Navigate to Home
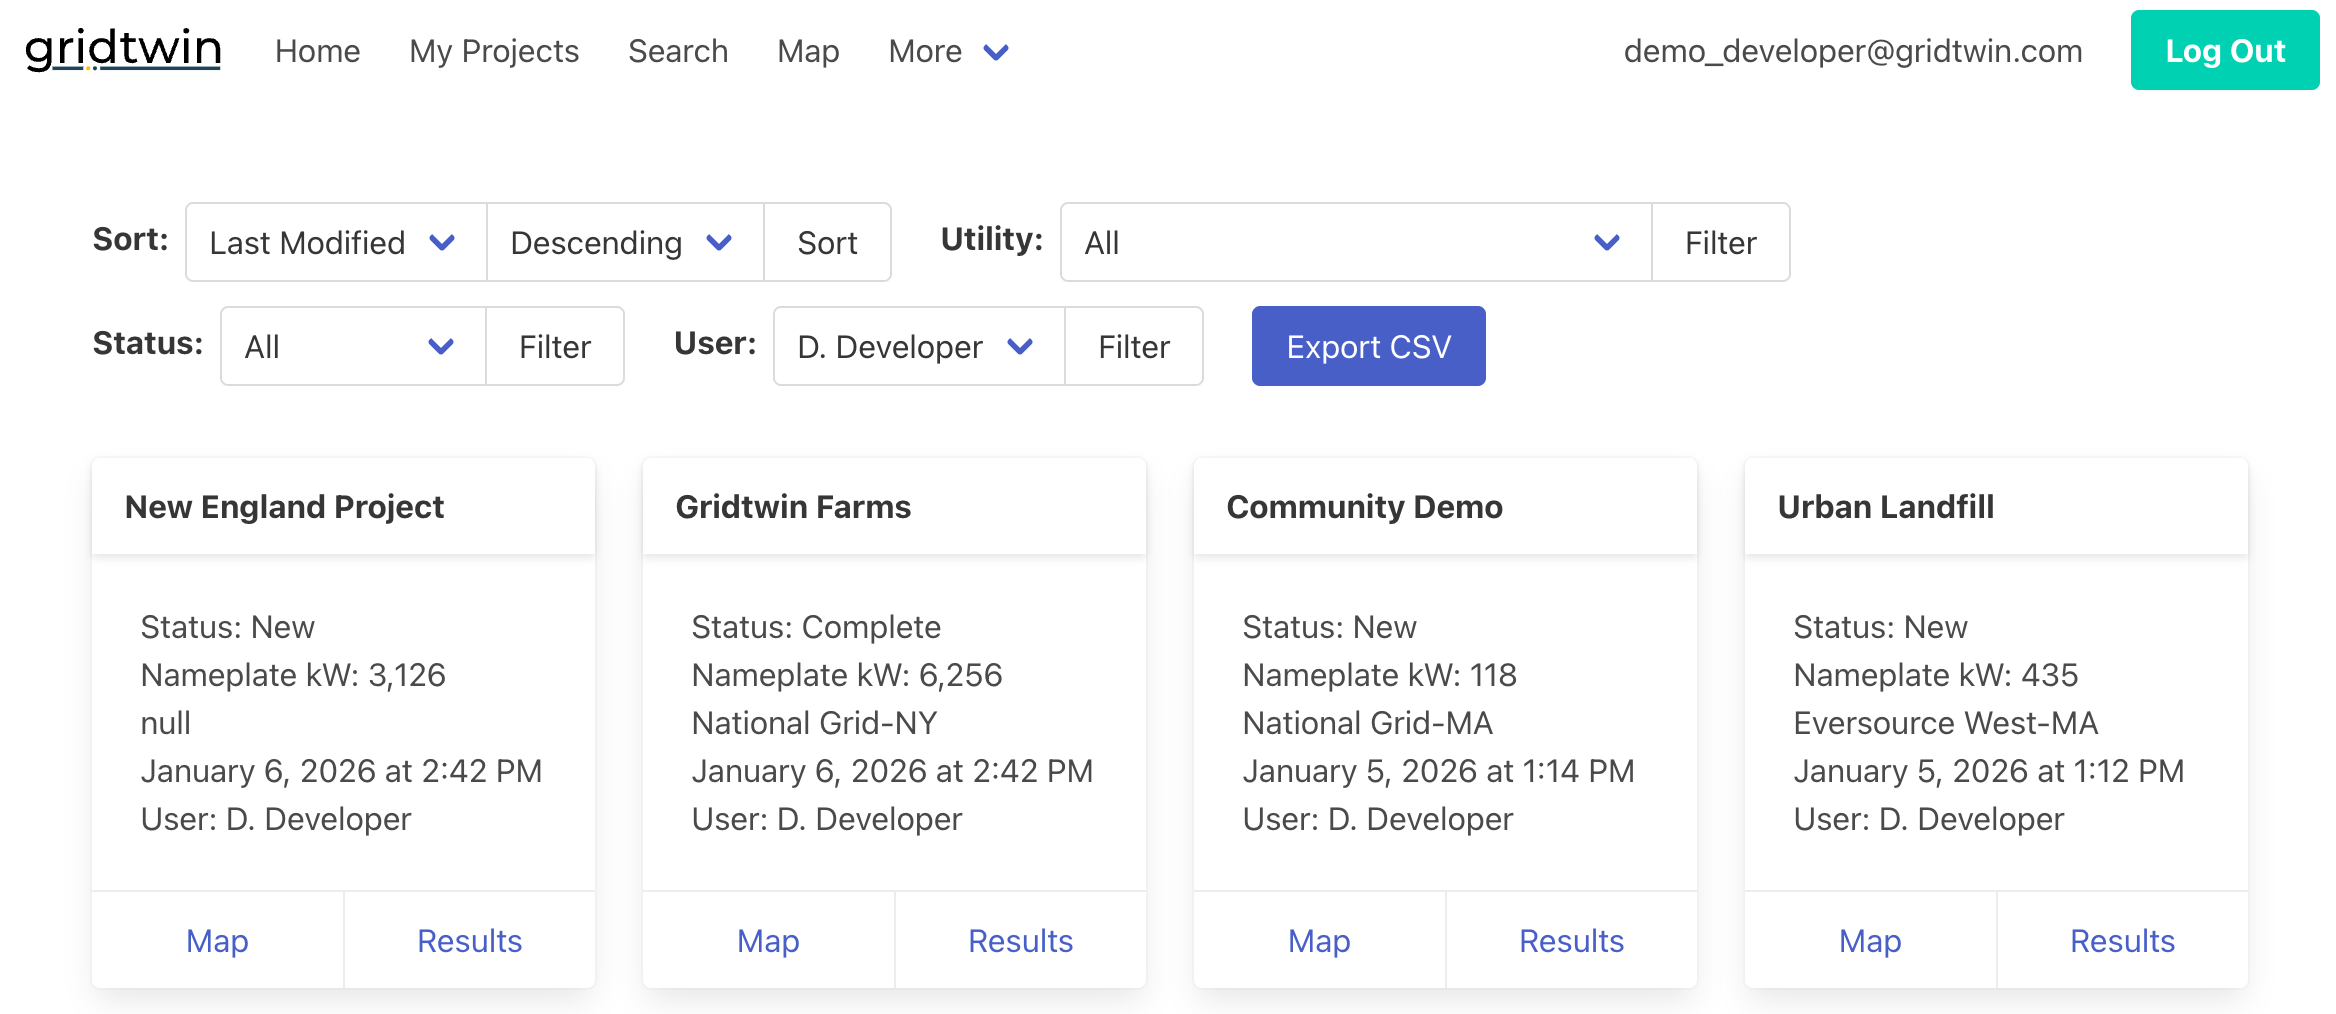Screen dimensions: 2336x1014 [x=317, y=51]
